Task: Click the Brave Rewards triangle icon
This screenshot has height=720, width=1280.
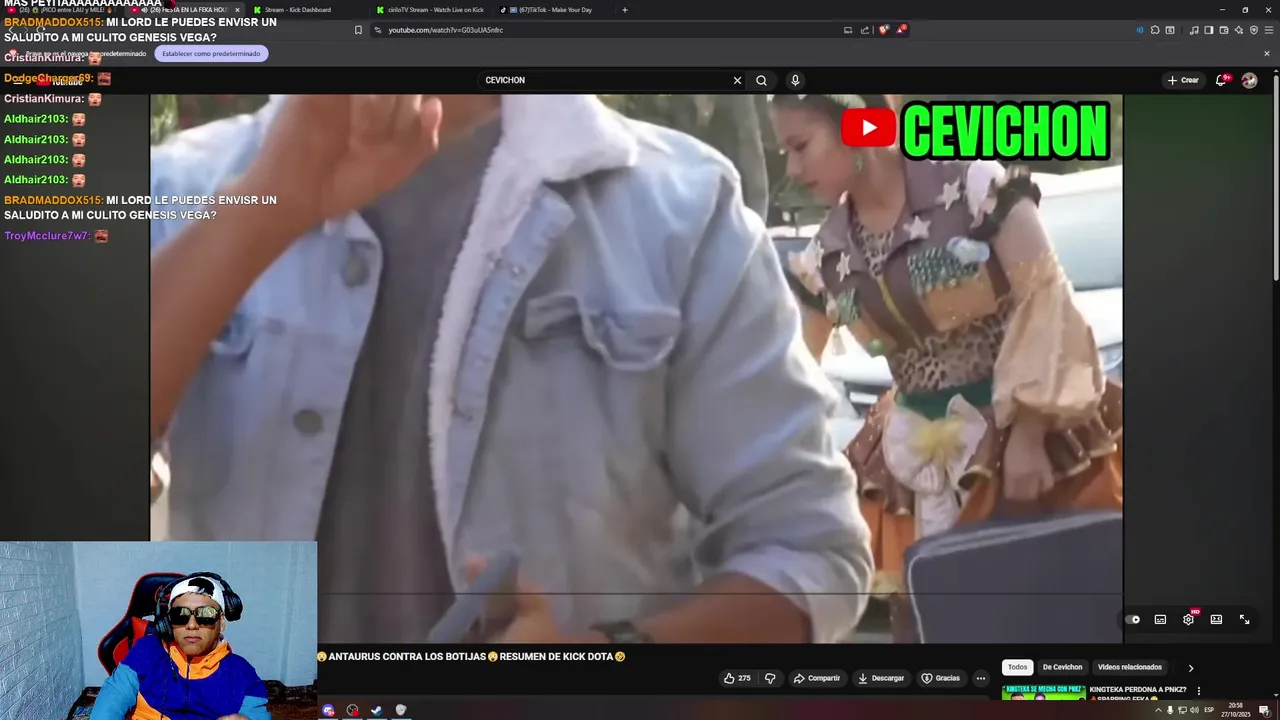Action: [900, 30]
